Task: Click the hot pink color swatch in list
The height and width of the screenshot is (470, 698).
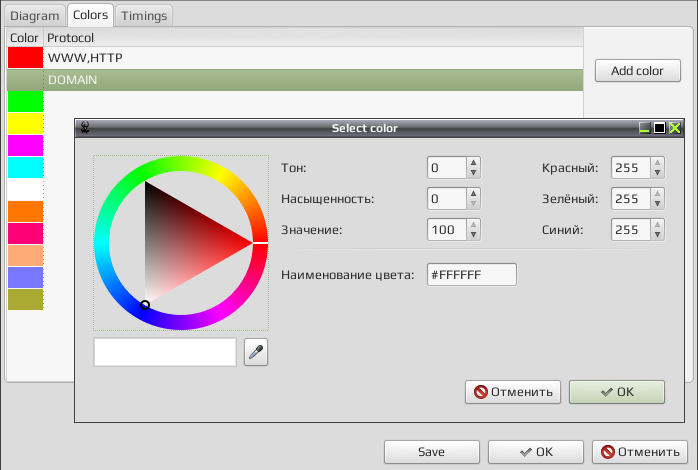Action: [25, 233]
